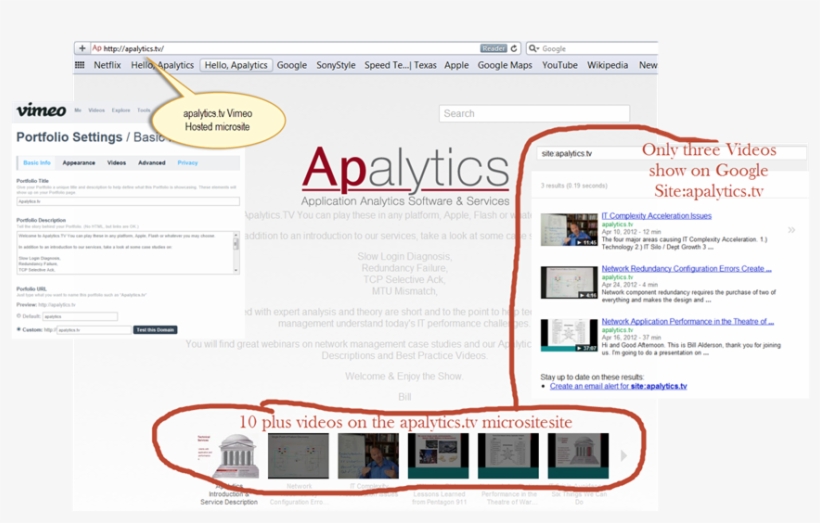
Task: Open the Google bookmark
Action: (x=292, y=65)
